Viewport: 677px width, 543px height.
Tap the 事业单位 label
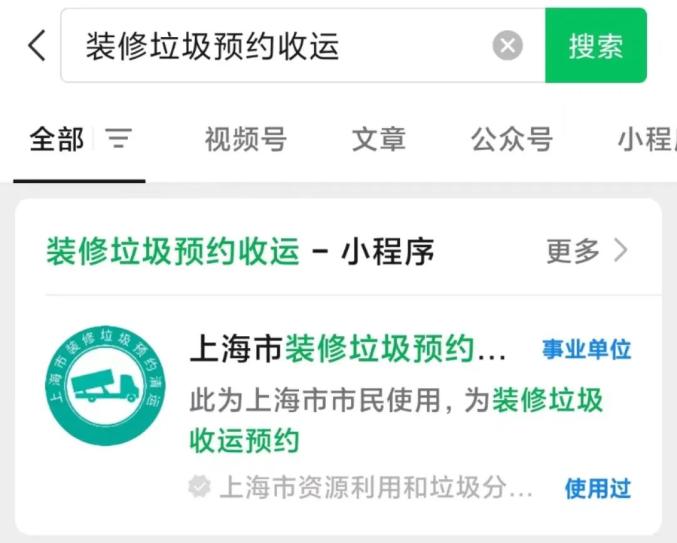[x=587, y=349]
